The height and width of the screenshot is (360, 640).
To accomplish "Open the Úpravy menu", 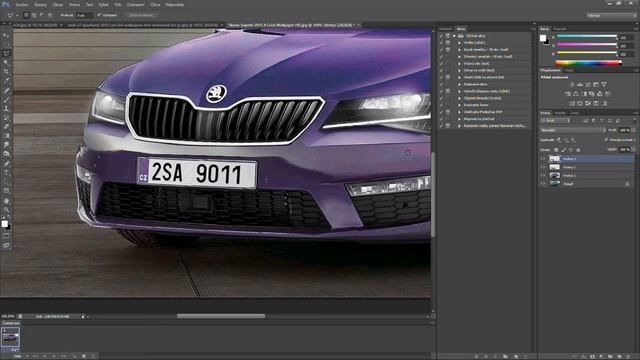I will 40,5.
